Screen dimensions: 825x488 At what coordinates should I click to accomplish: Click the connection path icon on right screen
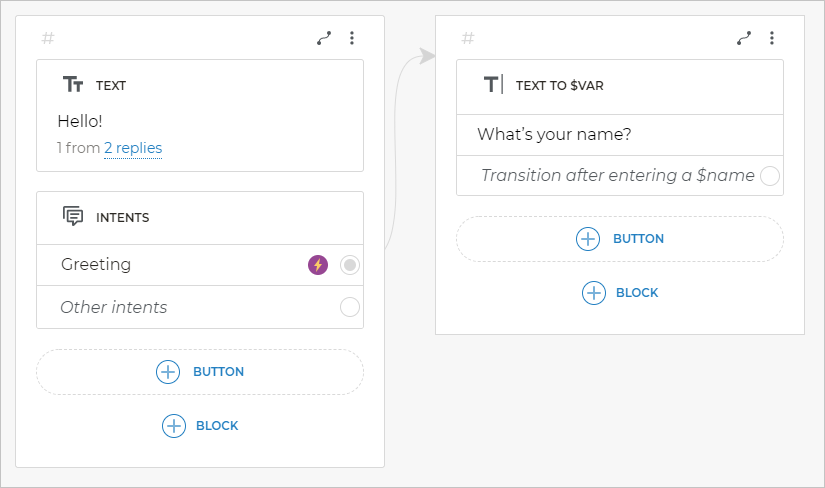point(744,38)
